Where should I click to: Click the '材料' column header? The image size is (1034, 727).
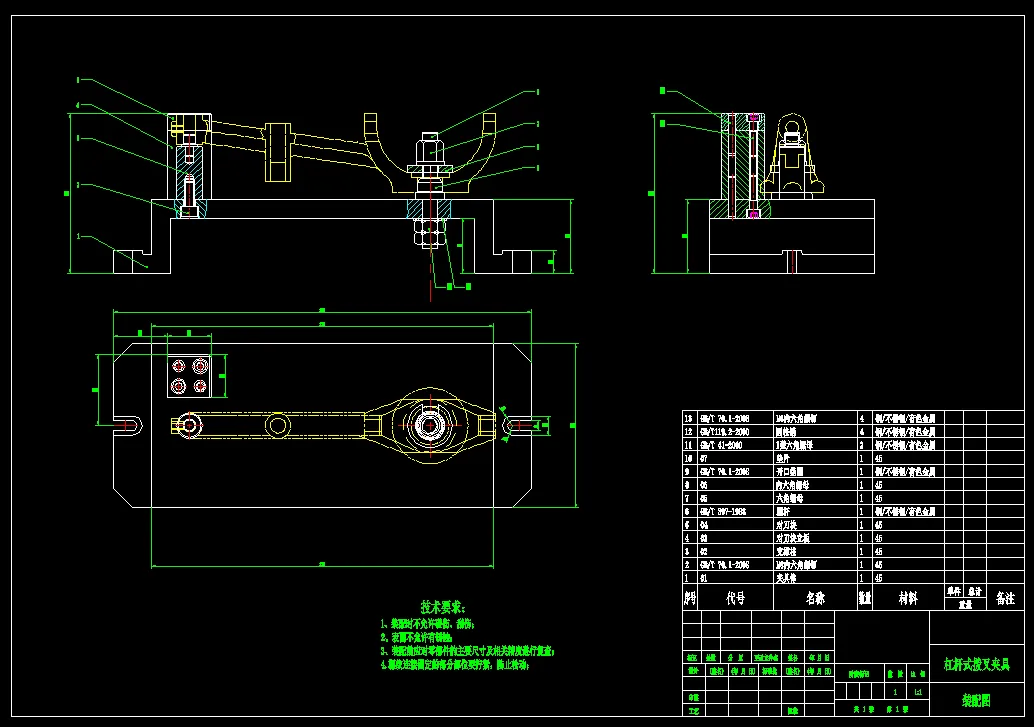(908, 598)
